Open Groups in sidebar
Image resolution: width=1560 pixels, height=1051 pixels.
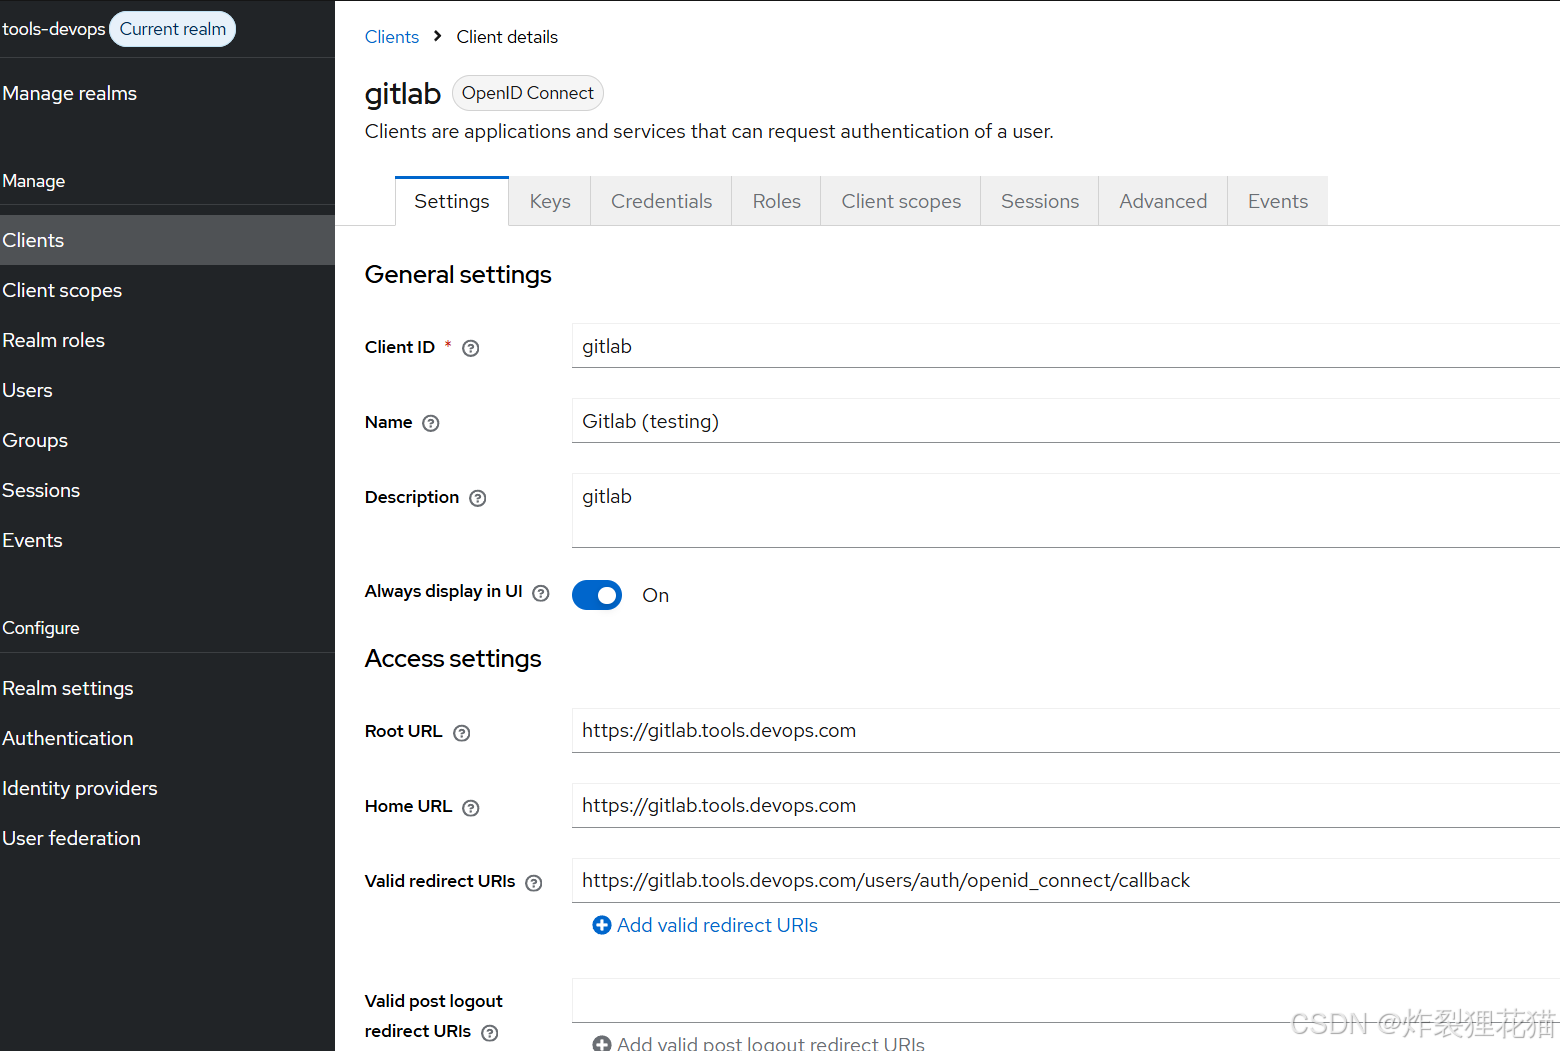pyautogui.click(x=167, y=440)
